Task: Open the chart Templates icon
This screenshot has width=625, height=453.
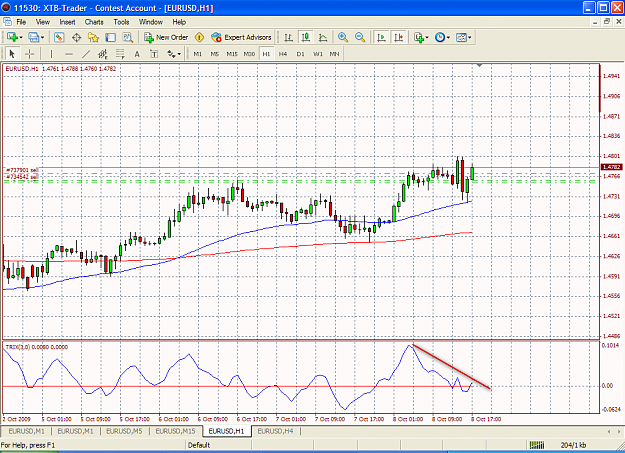Action: point(461,37)
